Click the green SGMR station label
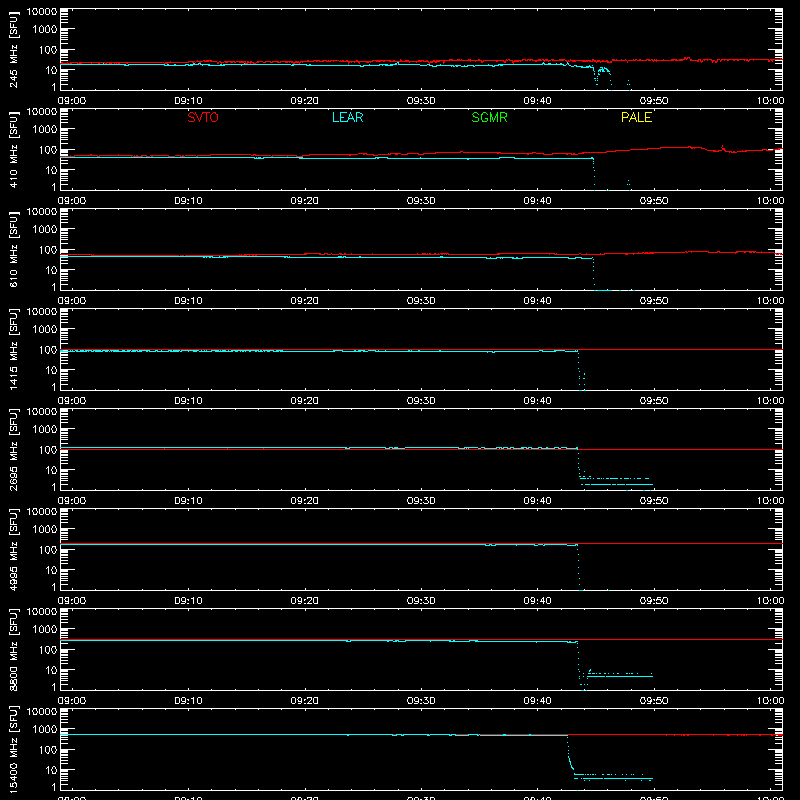 pos(489,117)
